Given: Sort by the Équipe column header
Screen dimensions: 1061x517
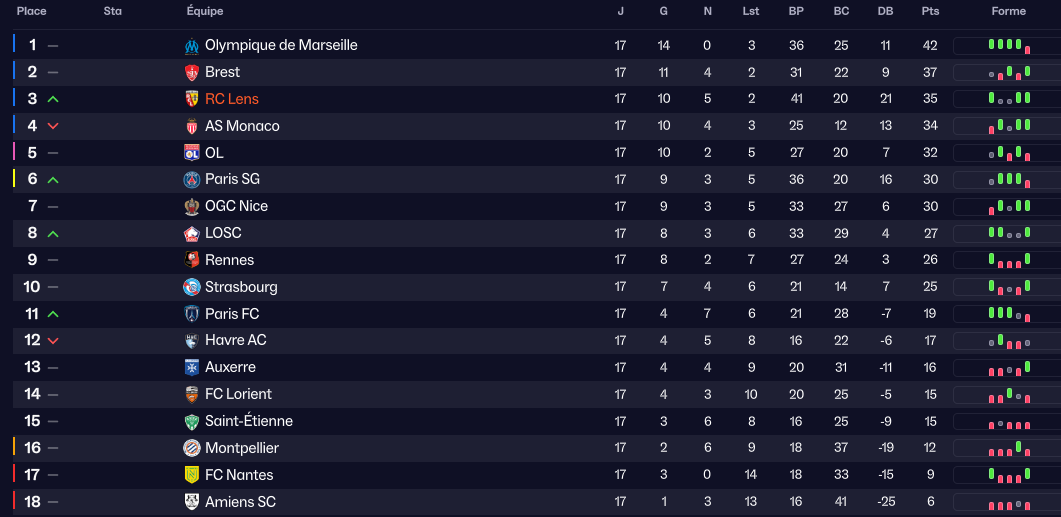Looking at the screenshot, I should click(x=205, y=11).
